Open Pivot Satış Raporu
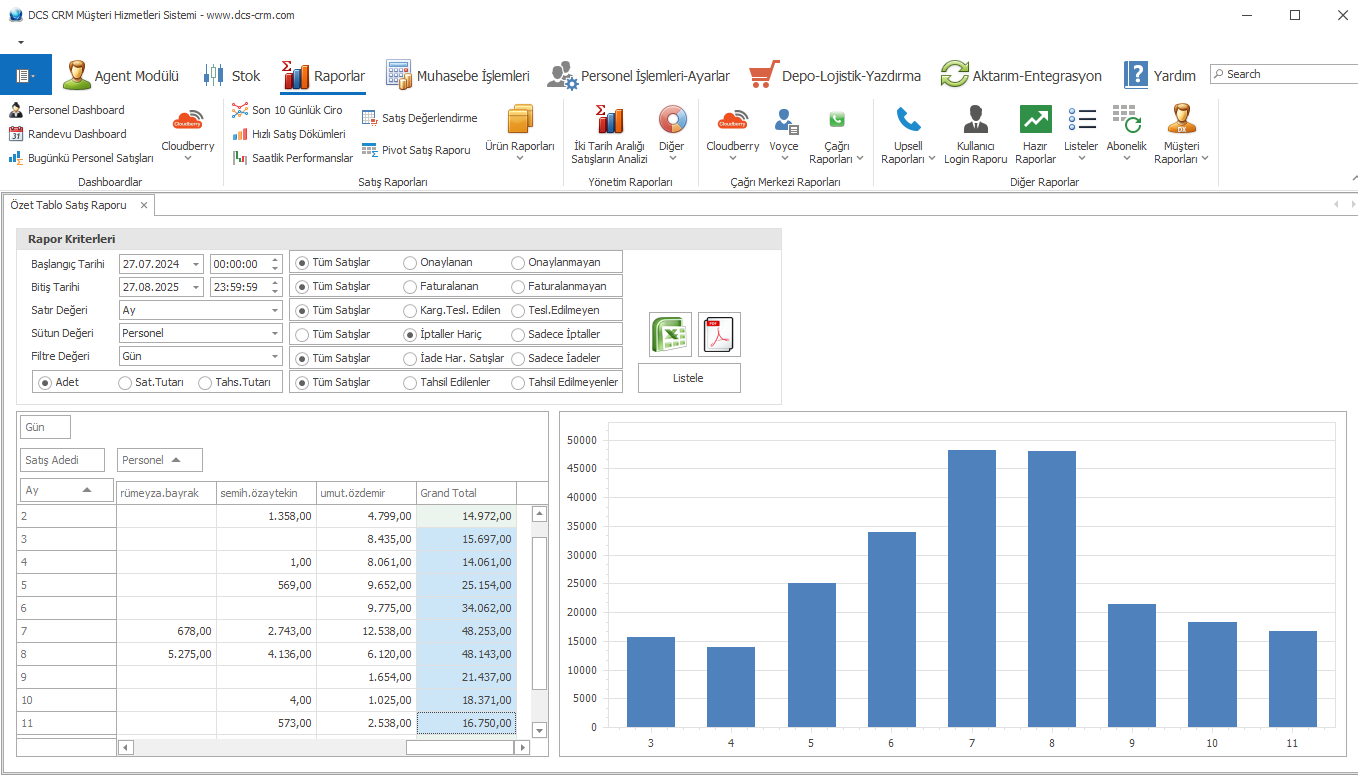 pyautogui.click(x=416, y=150)
